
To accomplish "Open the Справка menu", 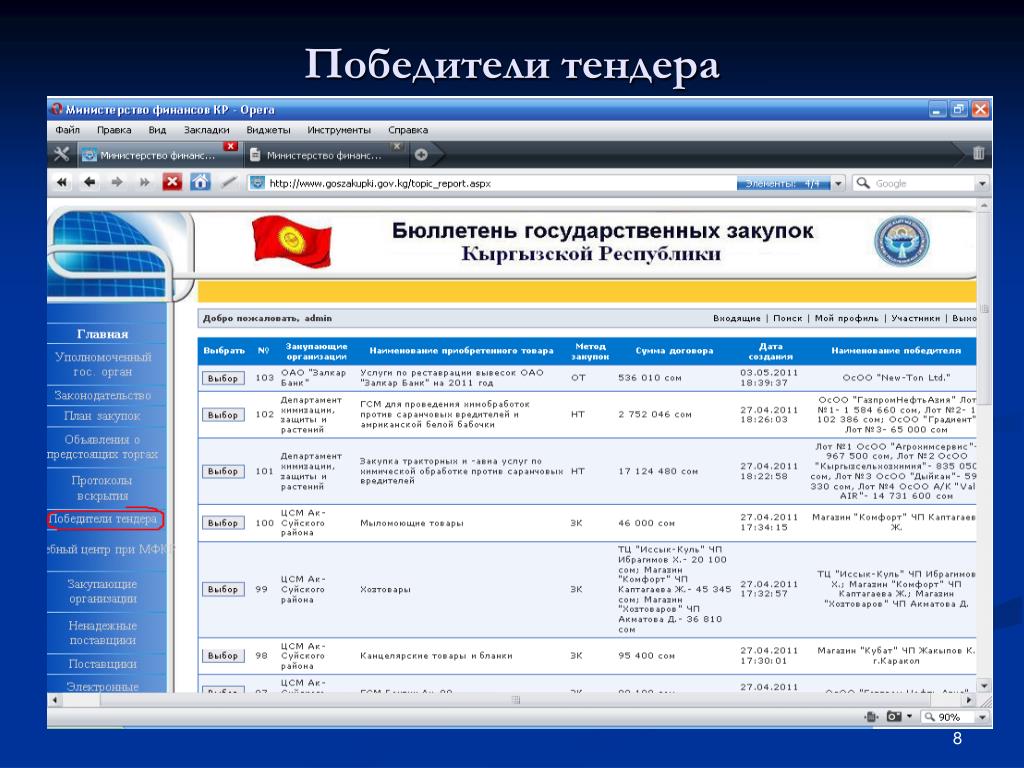I will tap(408, 130).
